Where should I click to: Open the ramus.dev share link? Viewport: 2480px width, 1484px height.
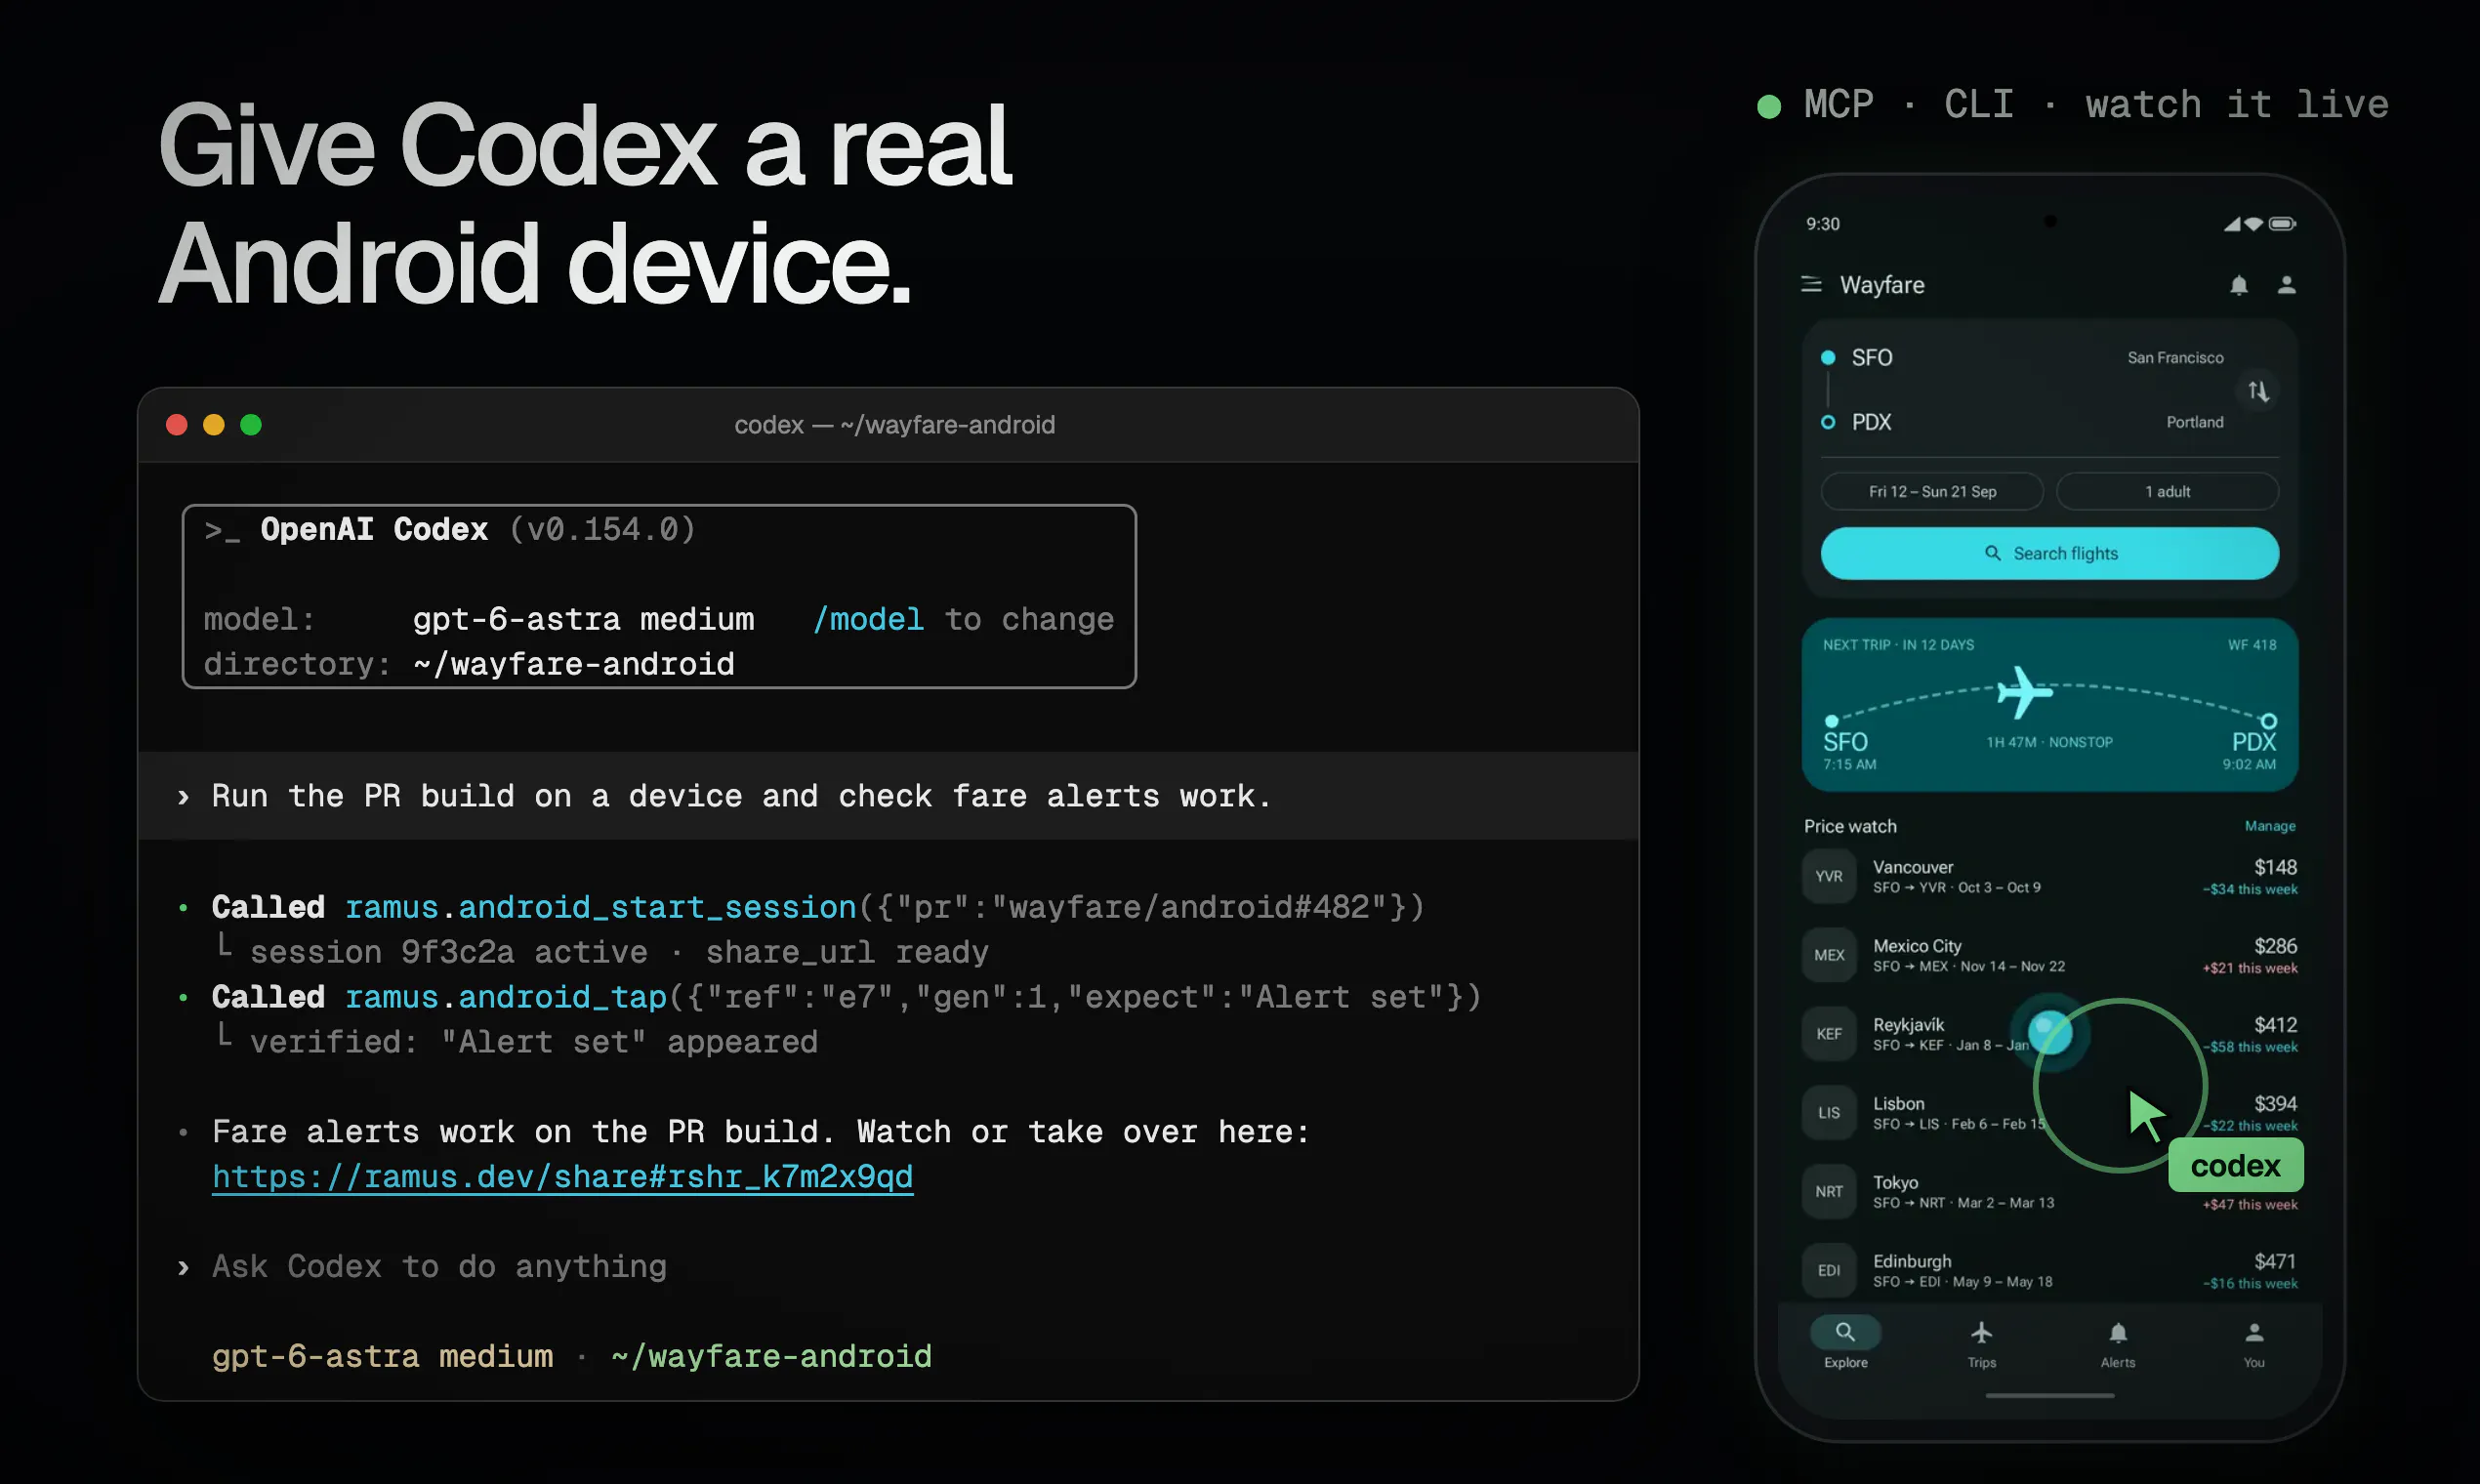click(x=562, y=1177)
